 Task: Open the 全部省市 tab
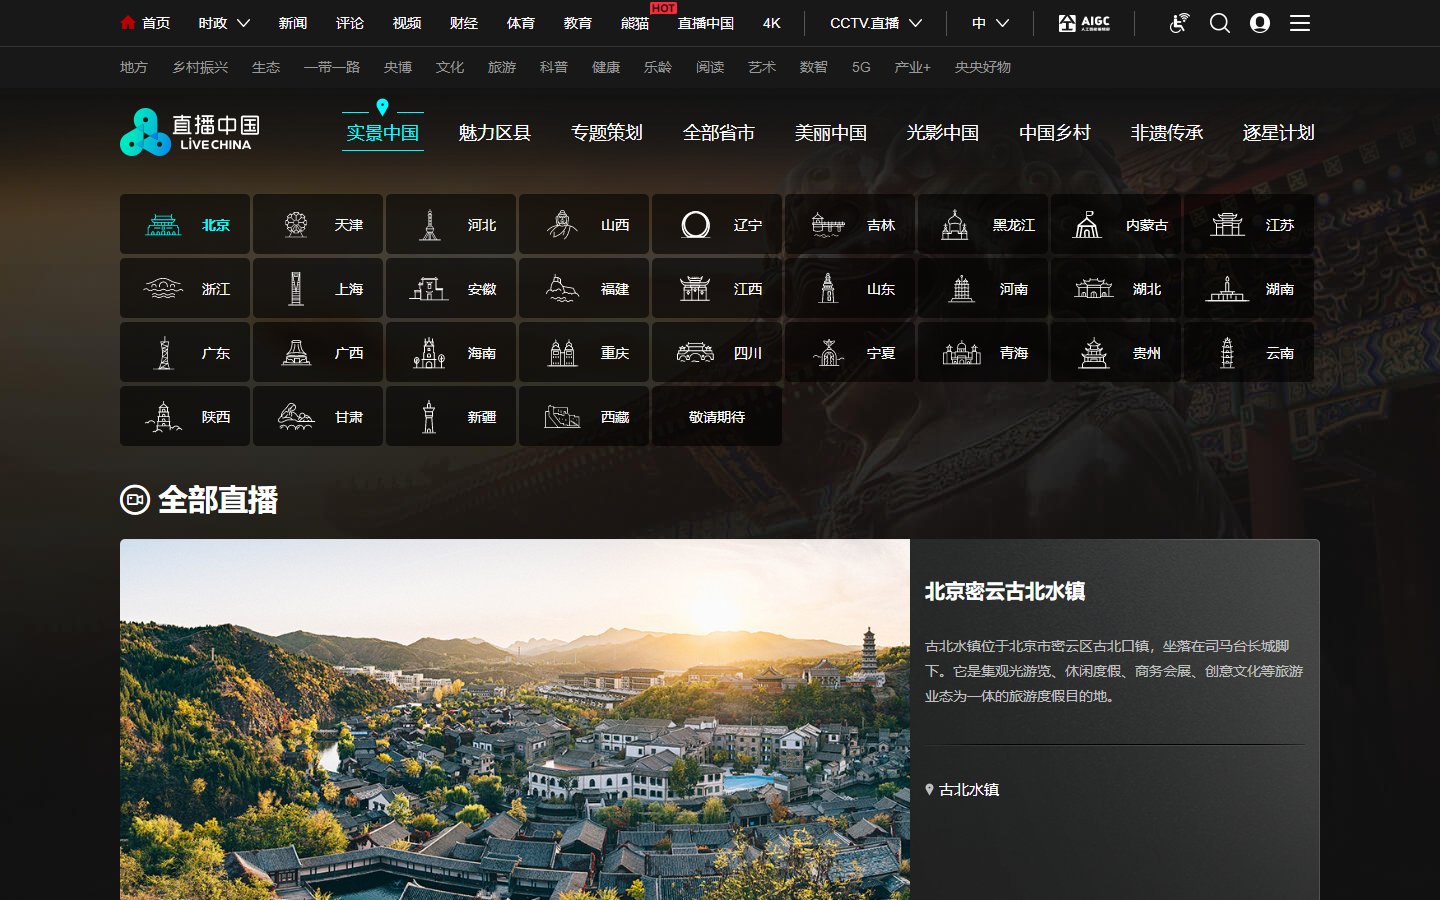718,133
